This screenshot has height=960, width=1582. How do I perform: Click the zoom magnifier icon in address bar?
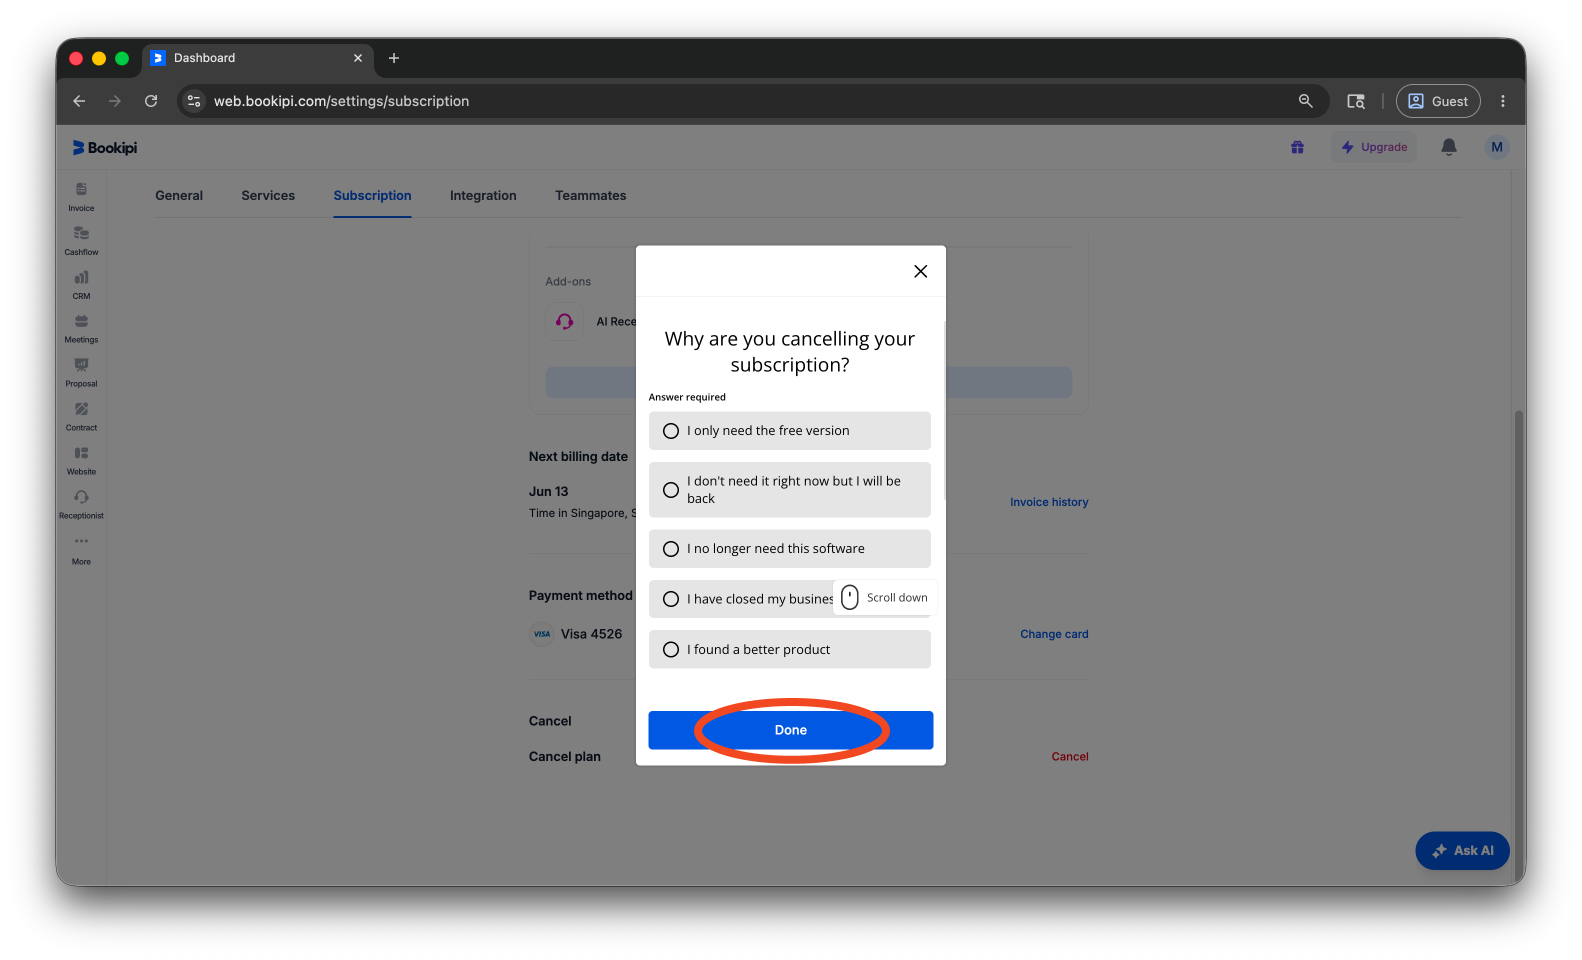tap(1305, 101)
